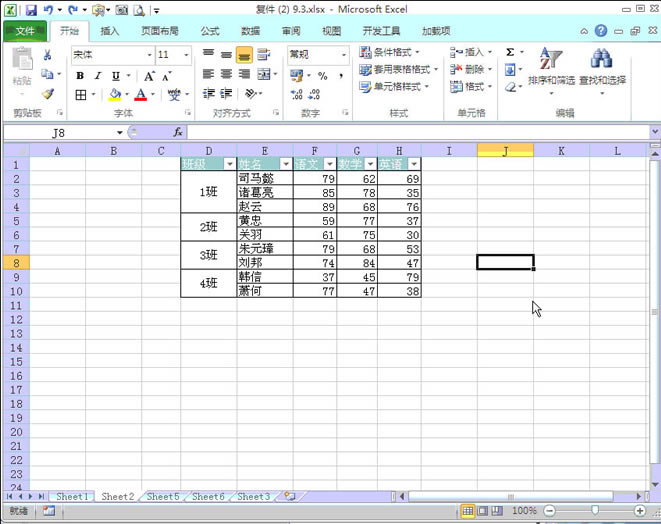Open filter dropdown on 姓名 header
Screen dimensions: 661x524
pos(286,164)
